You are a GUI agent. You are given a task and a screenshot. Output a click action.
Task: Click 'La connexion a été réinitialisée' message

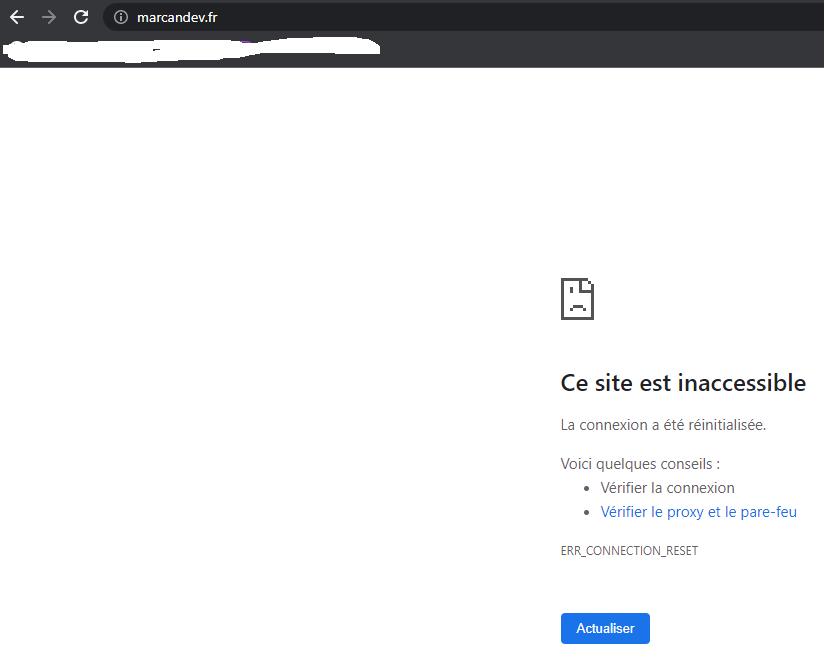(663, 425)
